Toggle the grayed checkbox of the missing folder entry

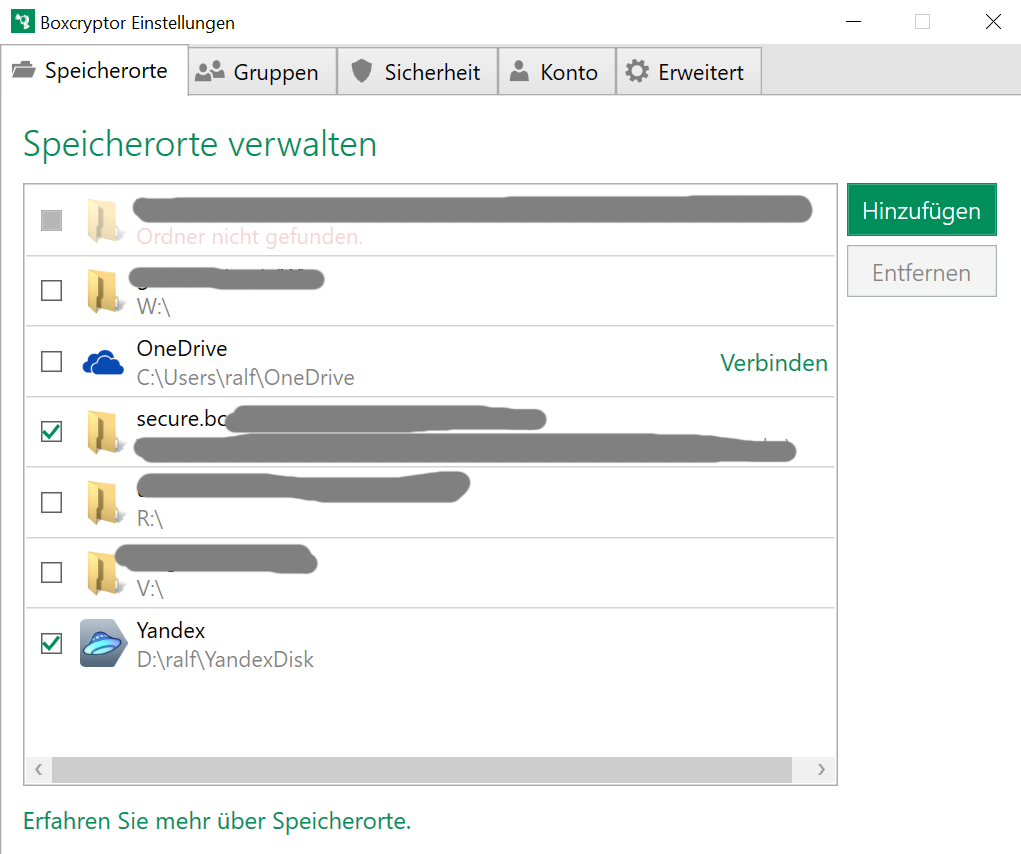coord(51,220)
